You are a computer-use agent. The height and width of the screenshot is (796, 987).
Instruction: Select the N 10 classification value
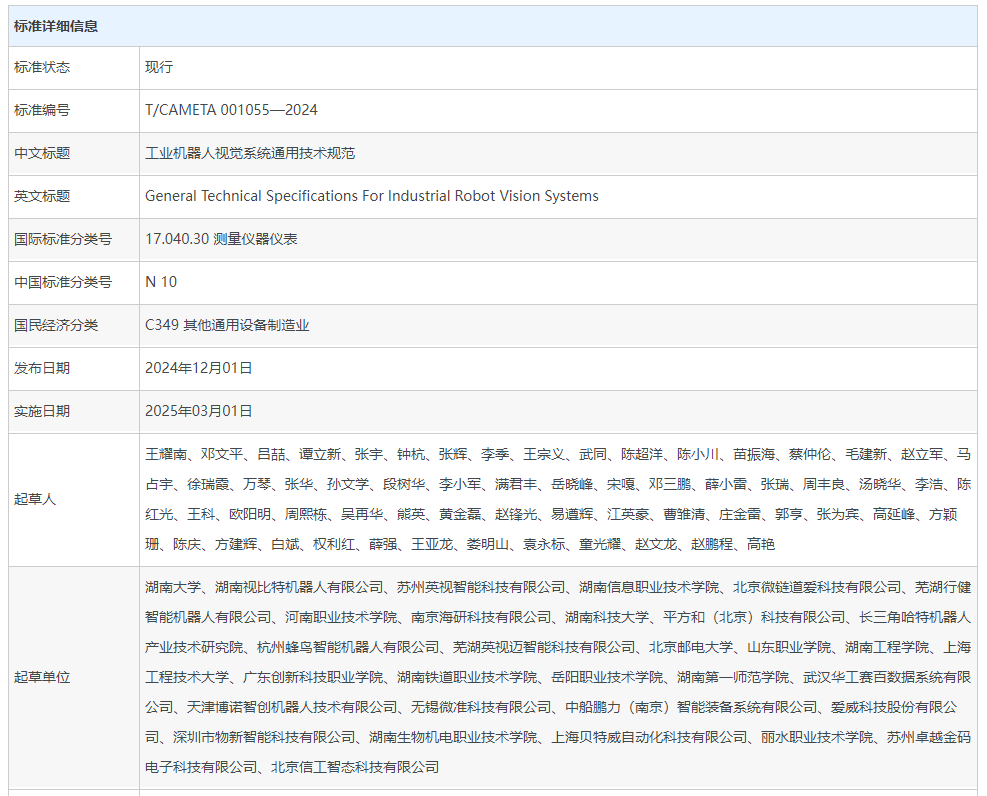point(161,283)
